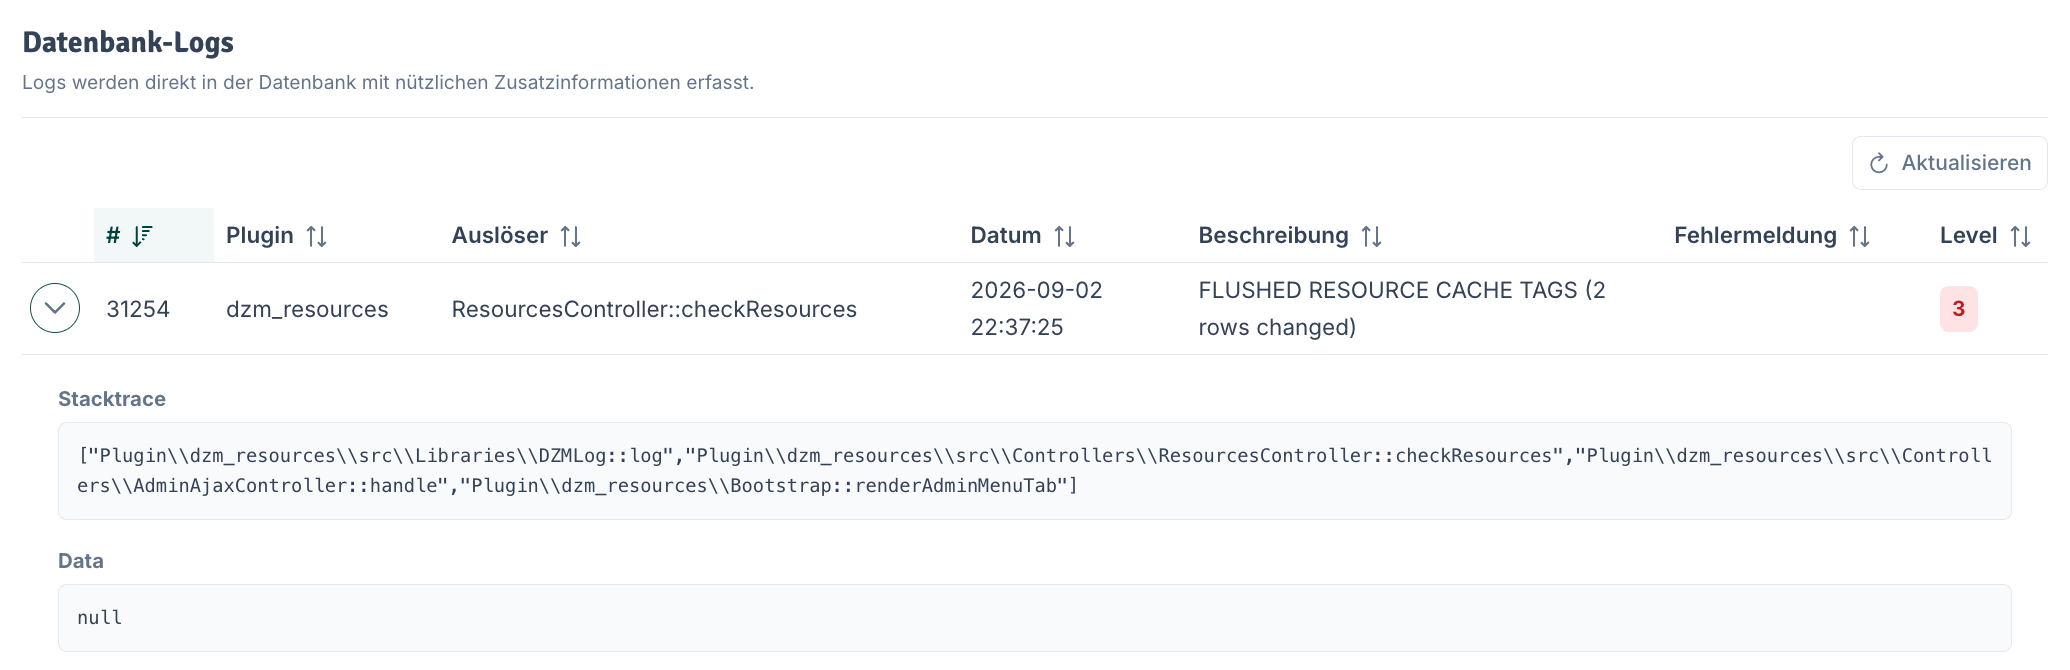The image size is (2070, 670).
Task: Select the dzm_resources plugin cell
Action: click(307, 309)
